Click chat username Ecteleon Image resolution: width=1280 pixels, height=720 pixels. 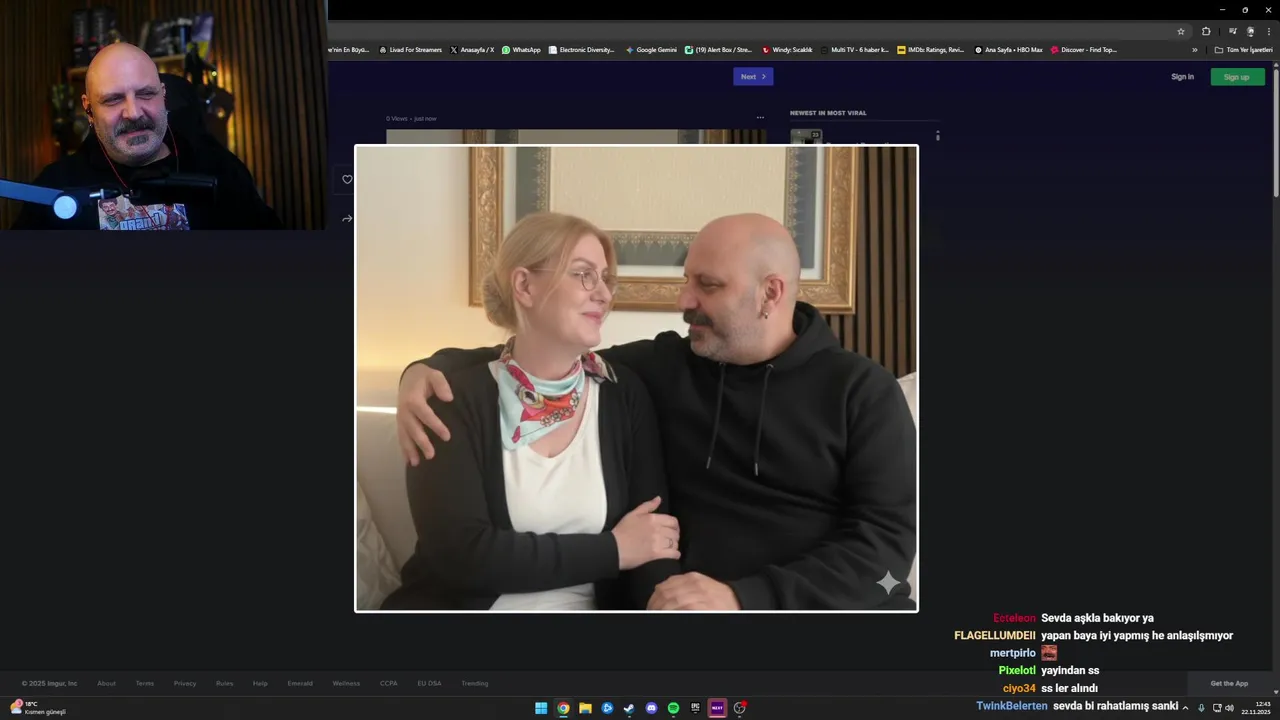coord(1014,618)
